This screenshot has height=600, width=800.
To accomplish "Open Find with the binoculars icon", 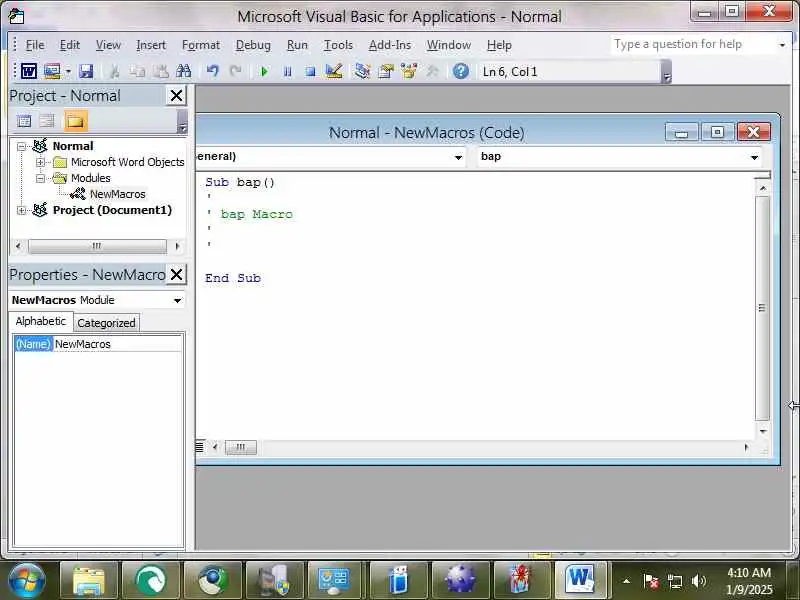I will click(x=183, y=71).
